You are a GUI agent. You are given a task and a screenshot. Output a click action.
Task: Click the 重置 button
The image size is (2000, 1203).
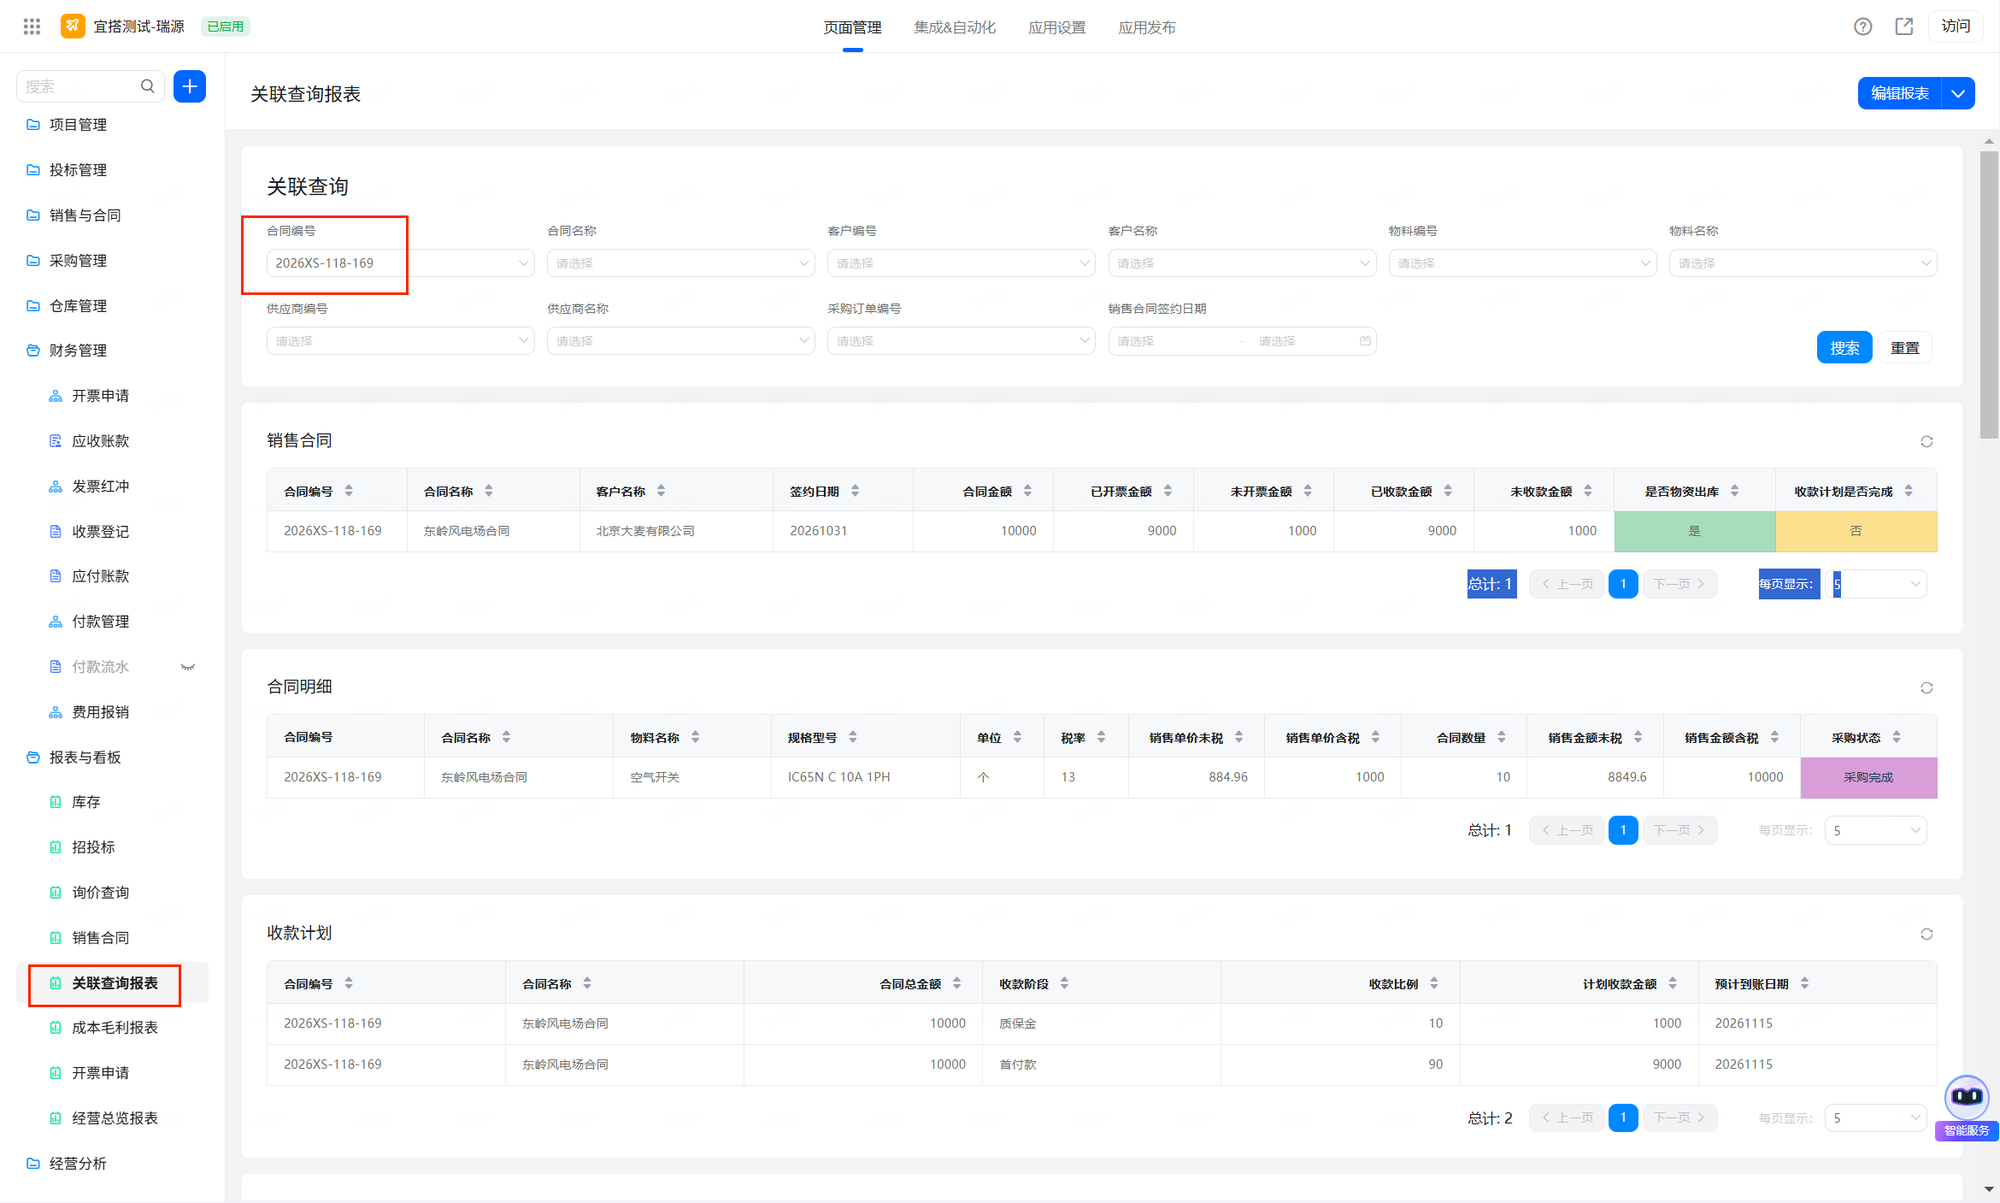tap(1905, 348)
